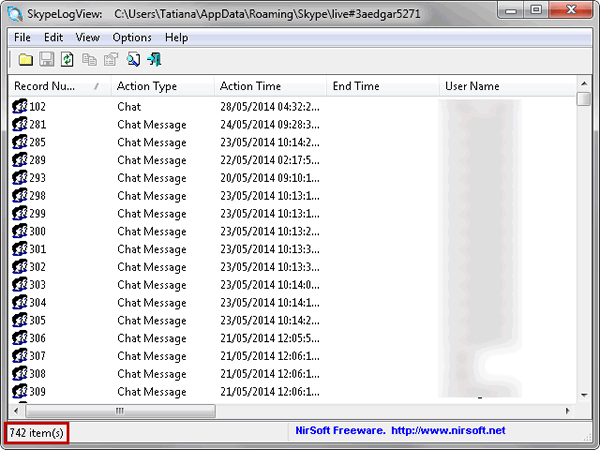Click the NirSoft Freeware status bar text
The image size is (600, 450).
tap(340, 430)
